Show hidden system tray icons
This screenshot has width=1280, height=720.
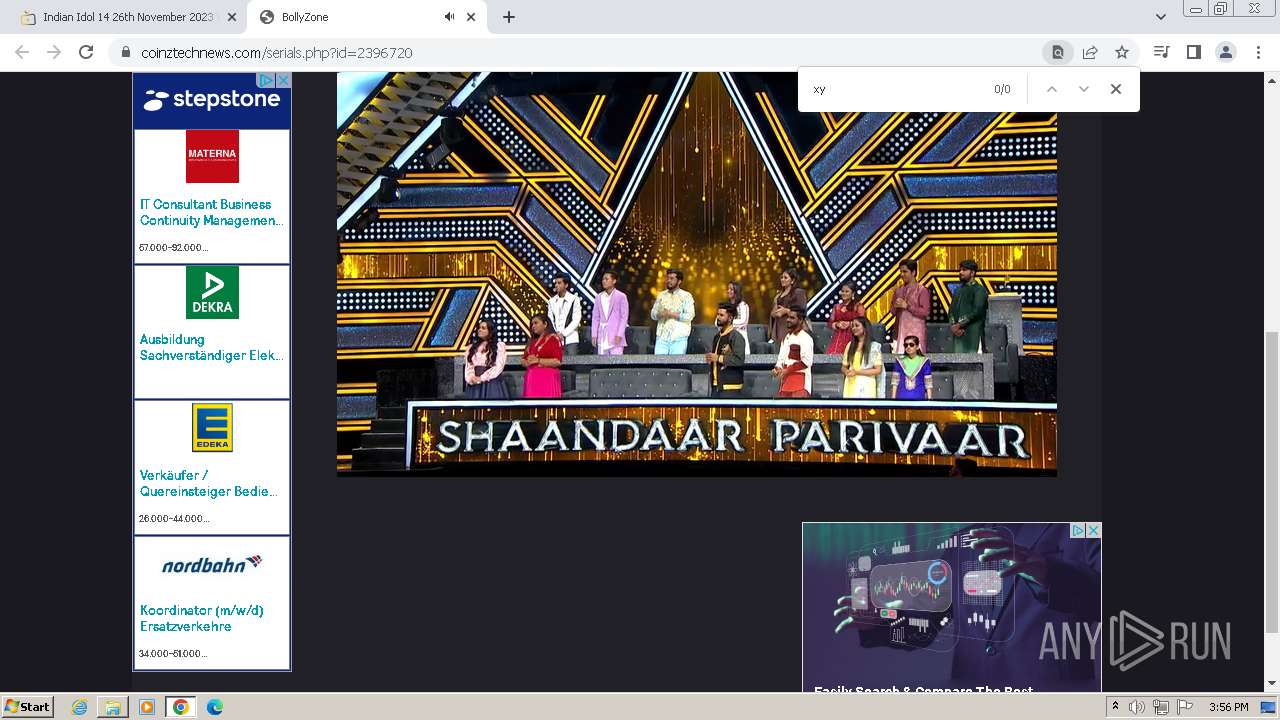tap(1115, 707)
